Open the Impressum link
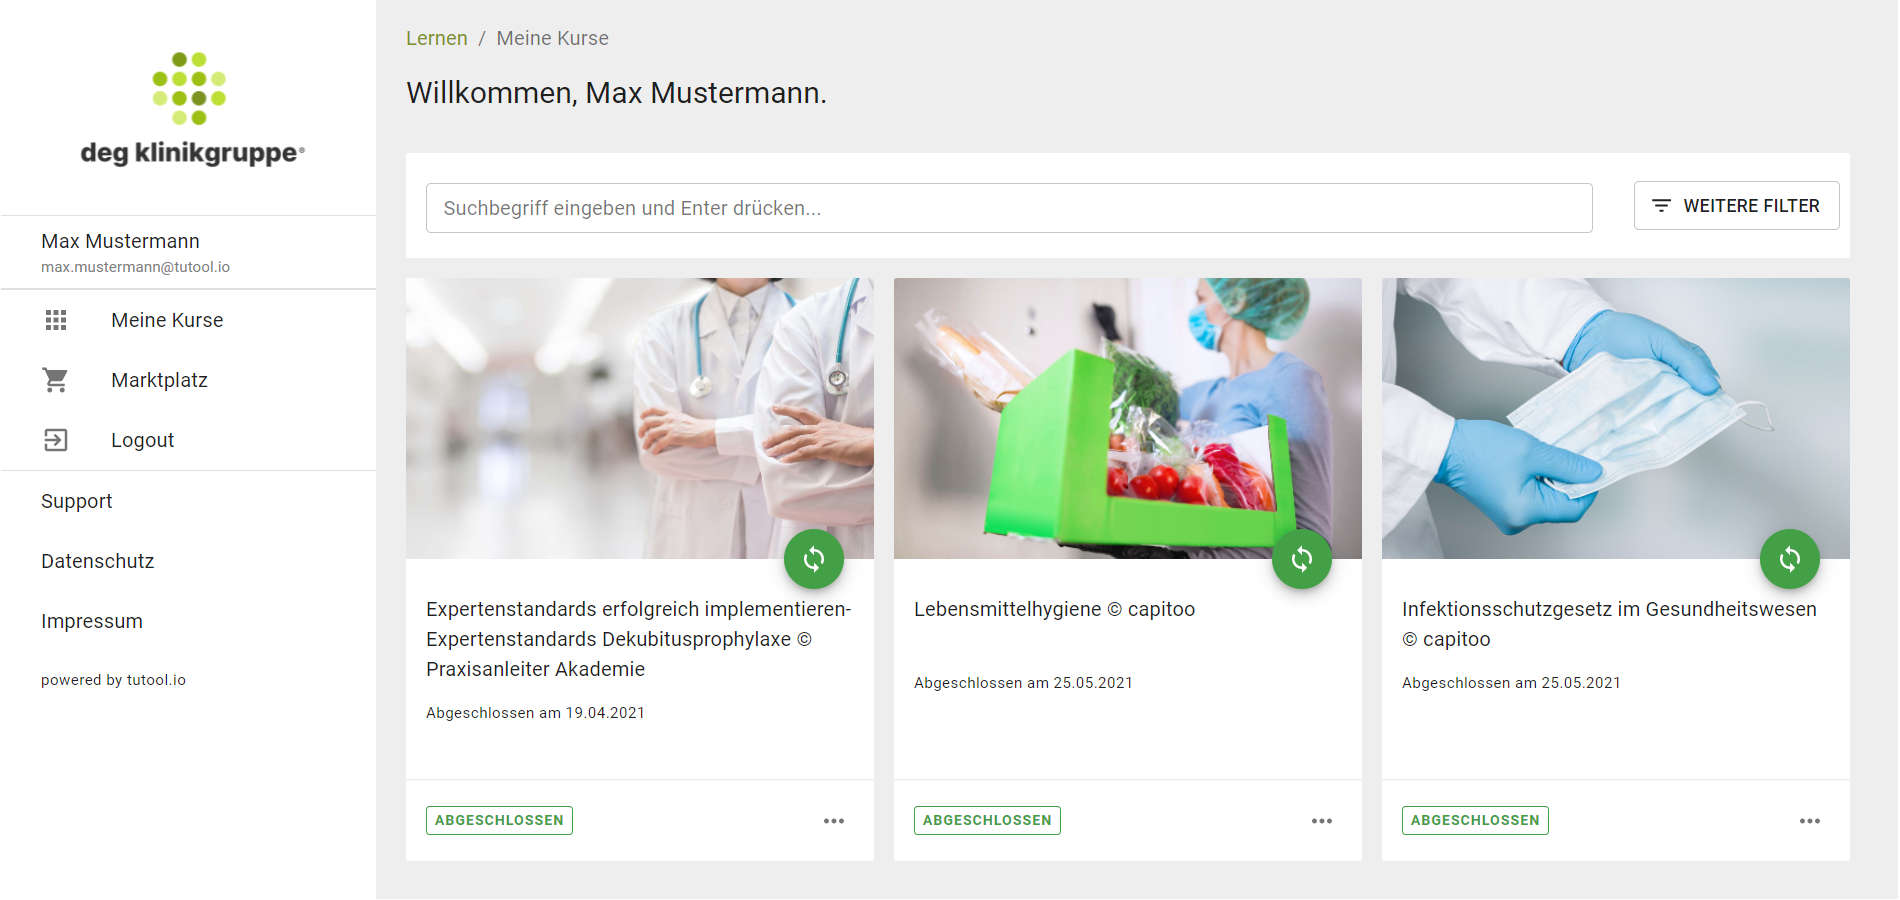The image size is (1900, 900). pos(92,621)
